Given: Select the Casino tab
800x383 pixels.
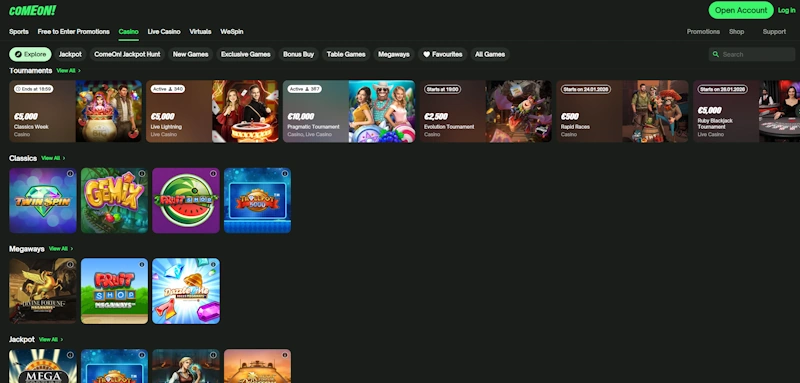Looking at the screenshot, I should pos(129,32).
